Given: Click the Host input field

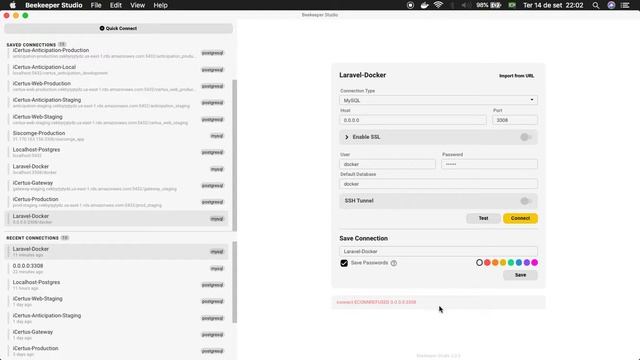Looking at the screenshot, I should 413,120.
